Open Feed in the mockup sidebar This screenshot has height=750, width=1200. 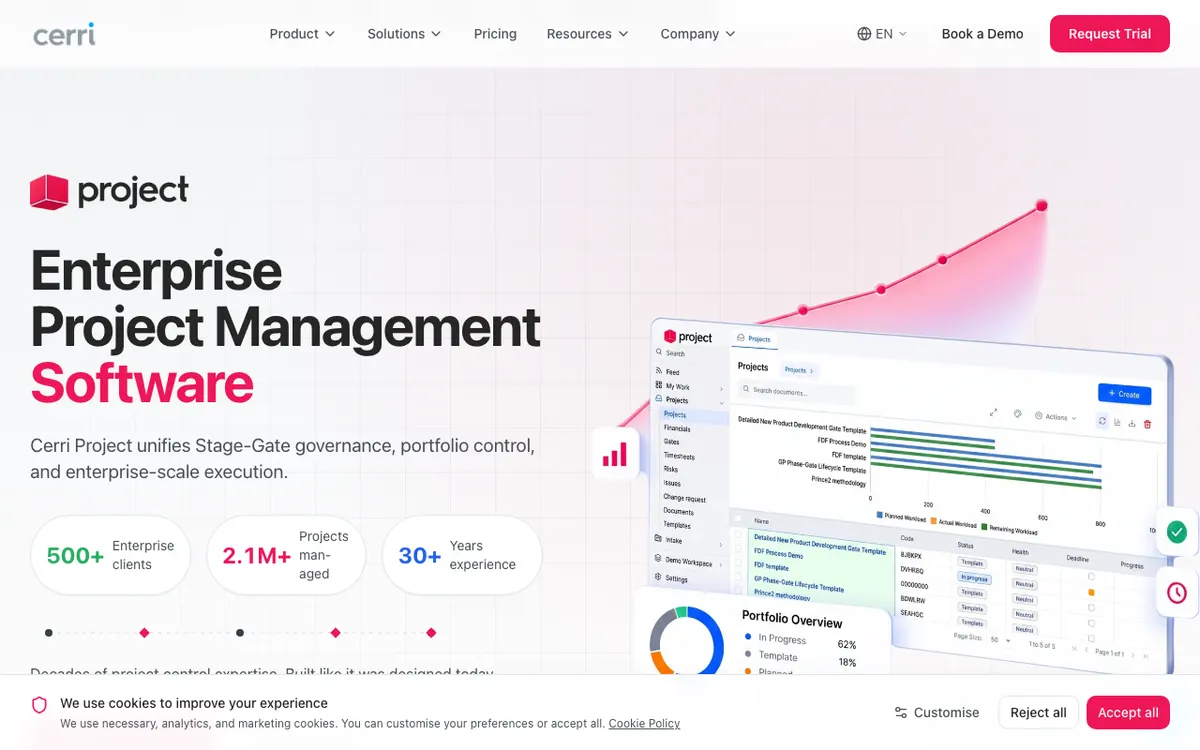[x=672, y=372]
